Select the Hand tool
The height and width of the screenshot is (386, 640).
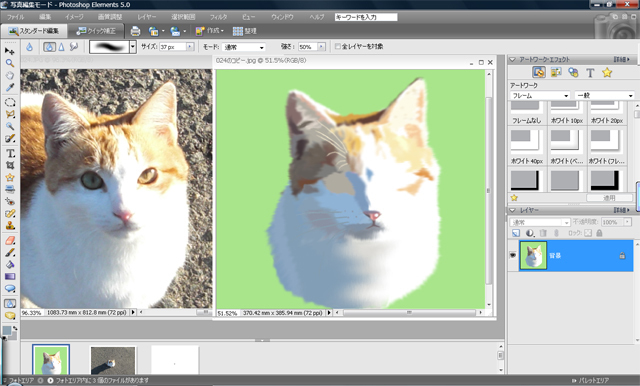pyautogui.click(x=10, y=75)
